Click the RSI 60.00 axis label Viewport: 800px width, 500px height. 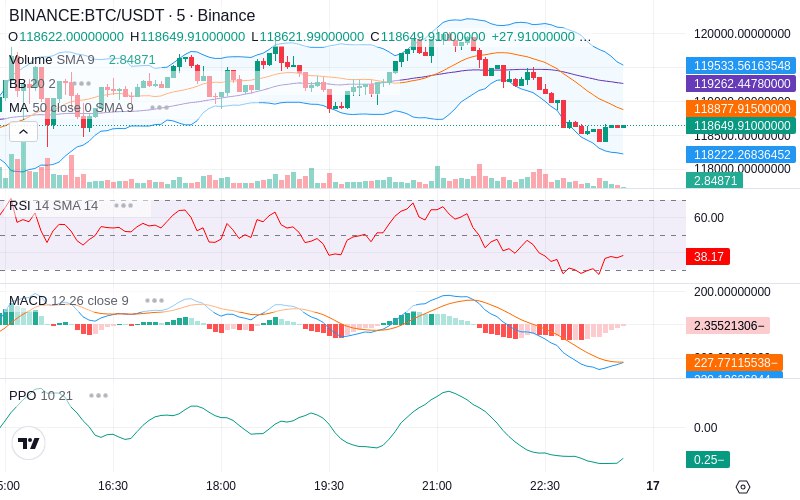click(709, 218)
